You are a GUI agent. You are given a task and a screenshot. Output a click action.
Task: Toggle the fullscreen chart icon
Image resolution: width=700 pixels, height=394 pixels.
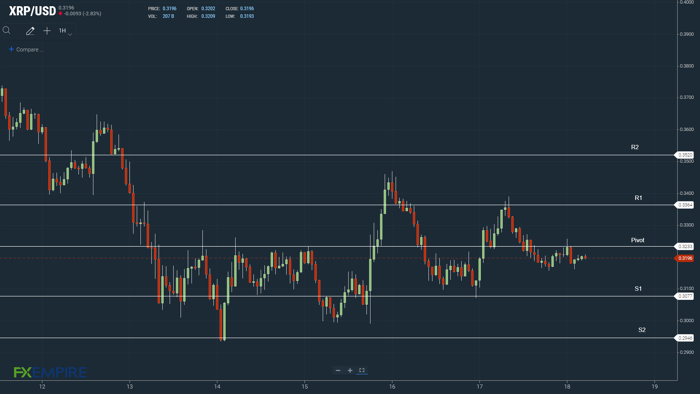point(362,370)
